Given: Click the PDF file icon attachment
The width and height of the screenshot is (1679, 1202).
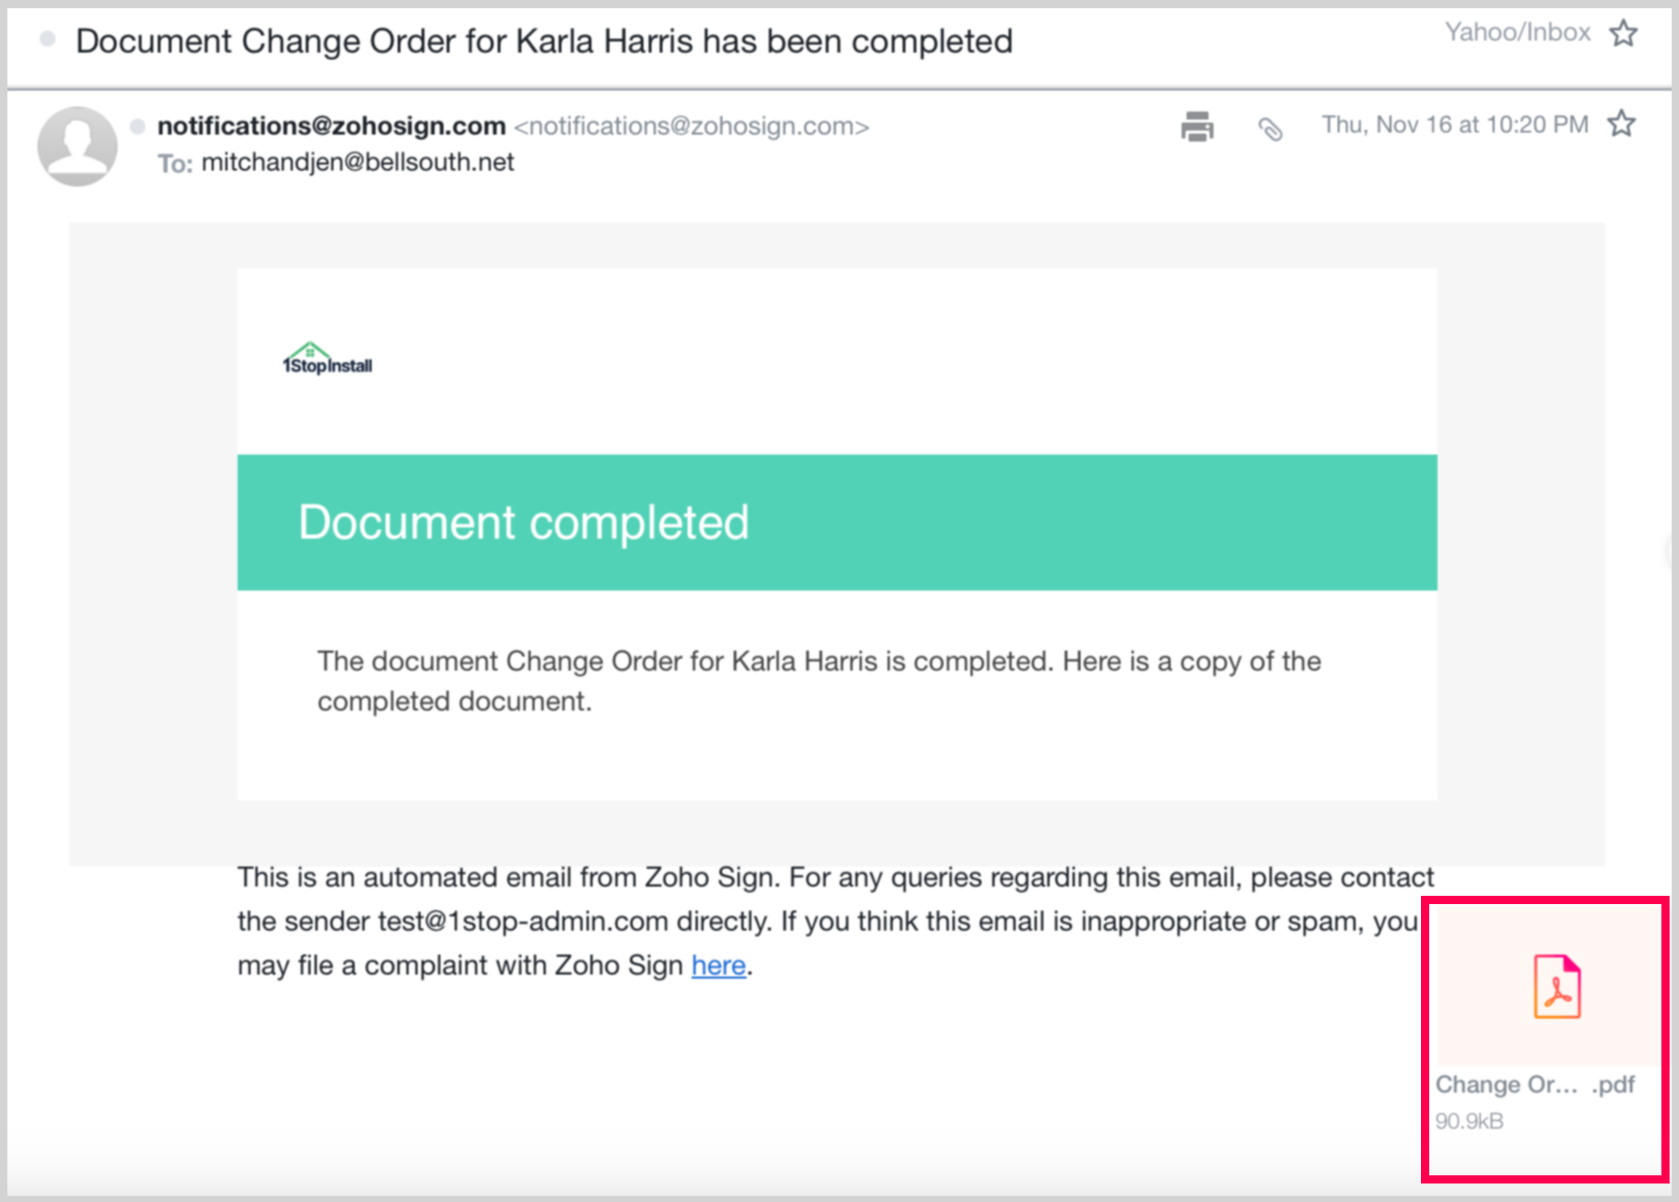Looking at the screenshot, I should click(1557, 987).
